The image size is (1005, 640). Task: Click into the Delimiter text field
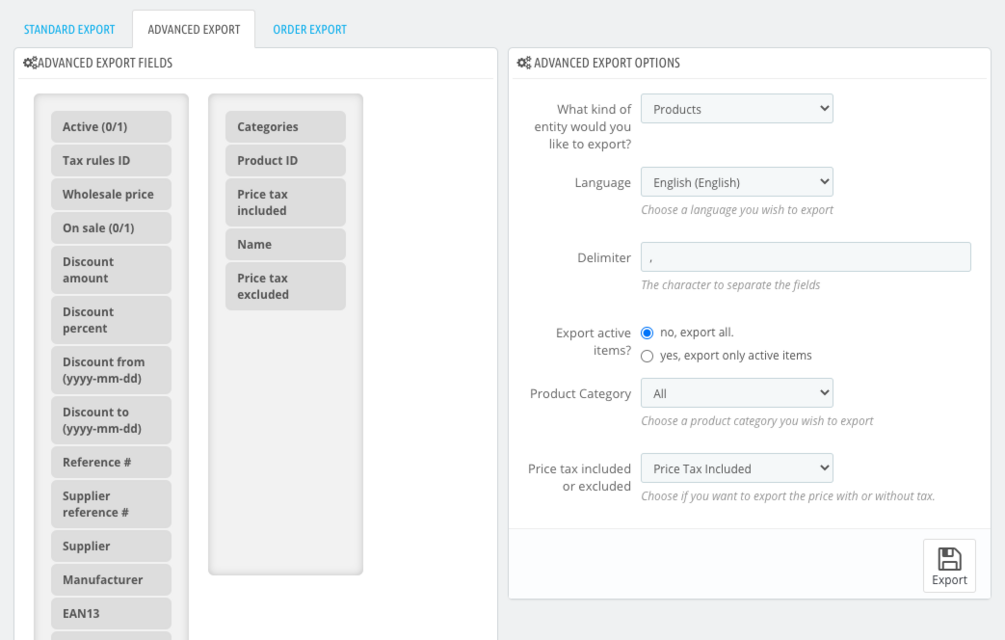pyautogui.click(x=805, y=257)
